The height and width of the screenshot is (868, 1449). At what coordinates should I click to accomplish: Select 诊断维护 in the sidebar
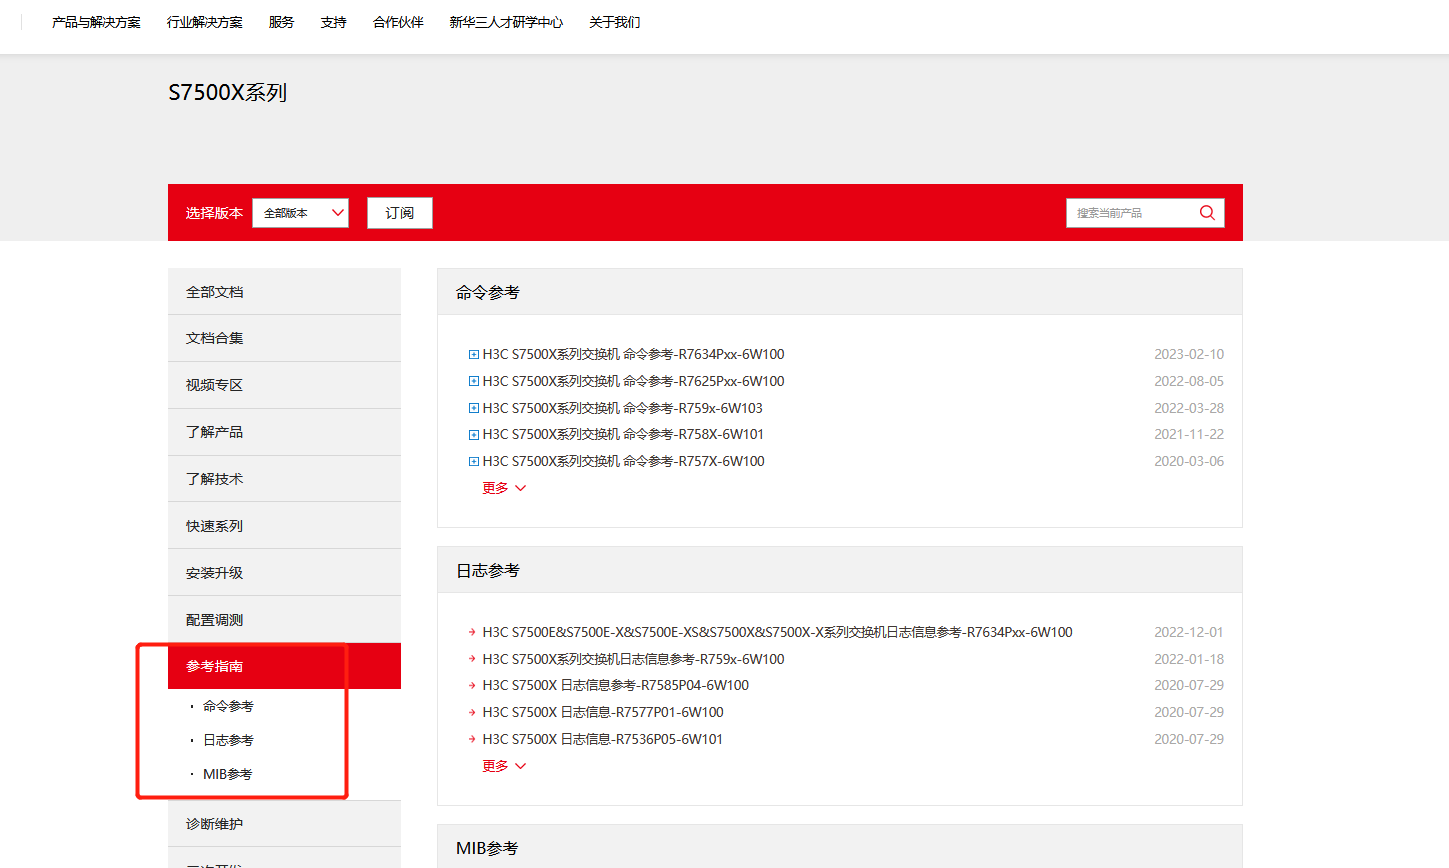[284, 824]
